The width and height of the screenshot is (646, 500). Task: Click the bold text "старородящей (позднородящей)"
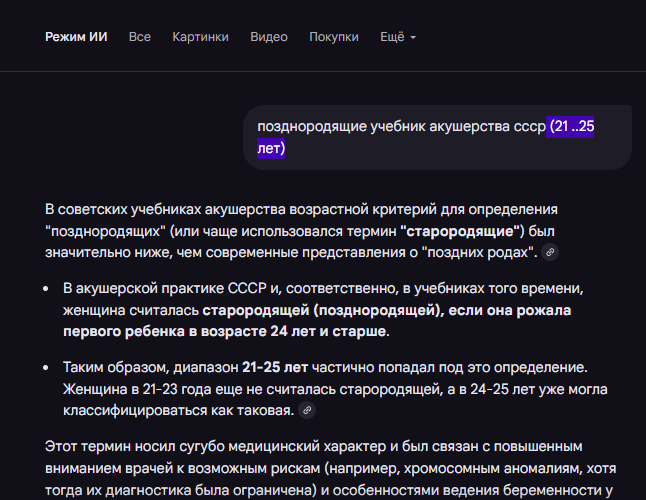(322, 310)
